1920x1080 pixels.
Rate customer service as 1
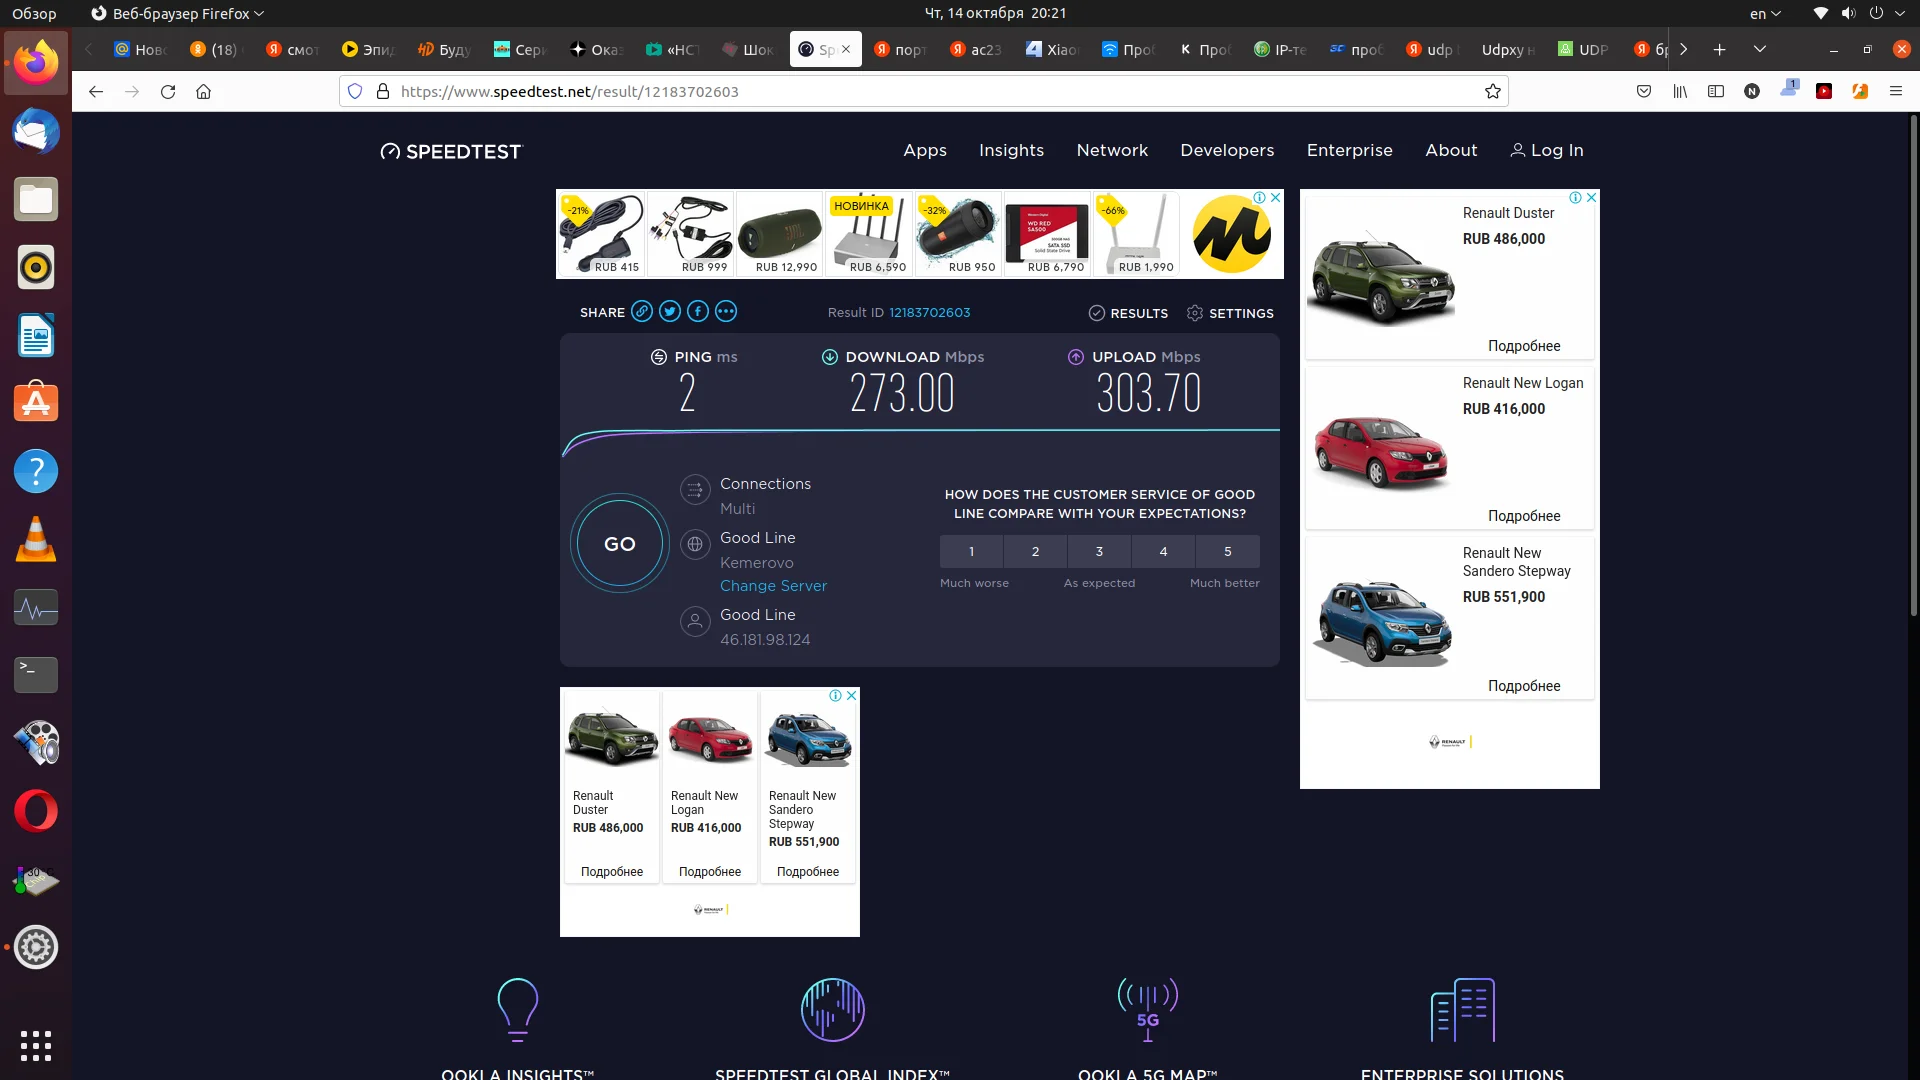pos(971,551)
